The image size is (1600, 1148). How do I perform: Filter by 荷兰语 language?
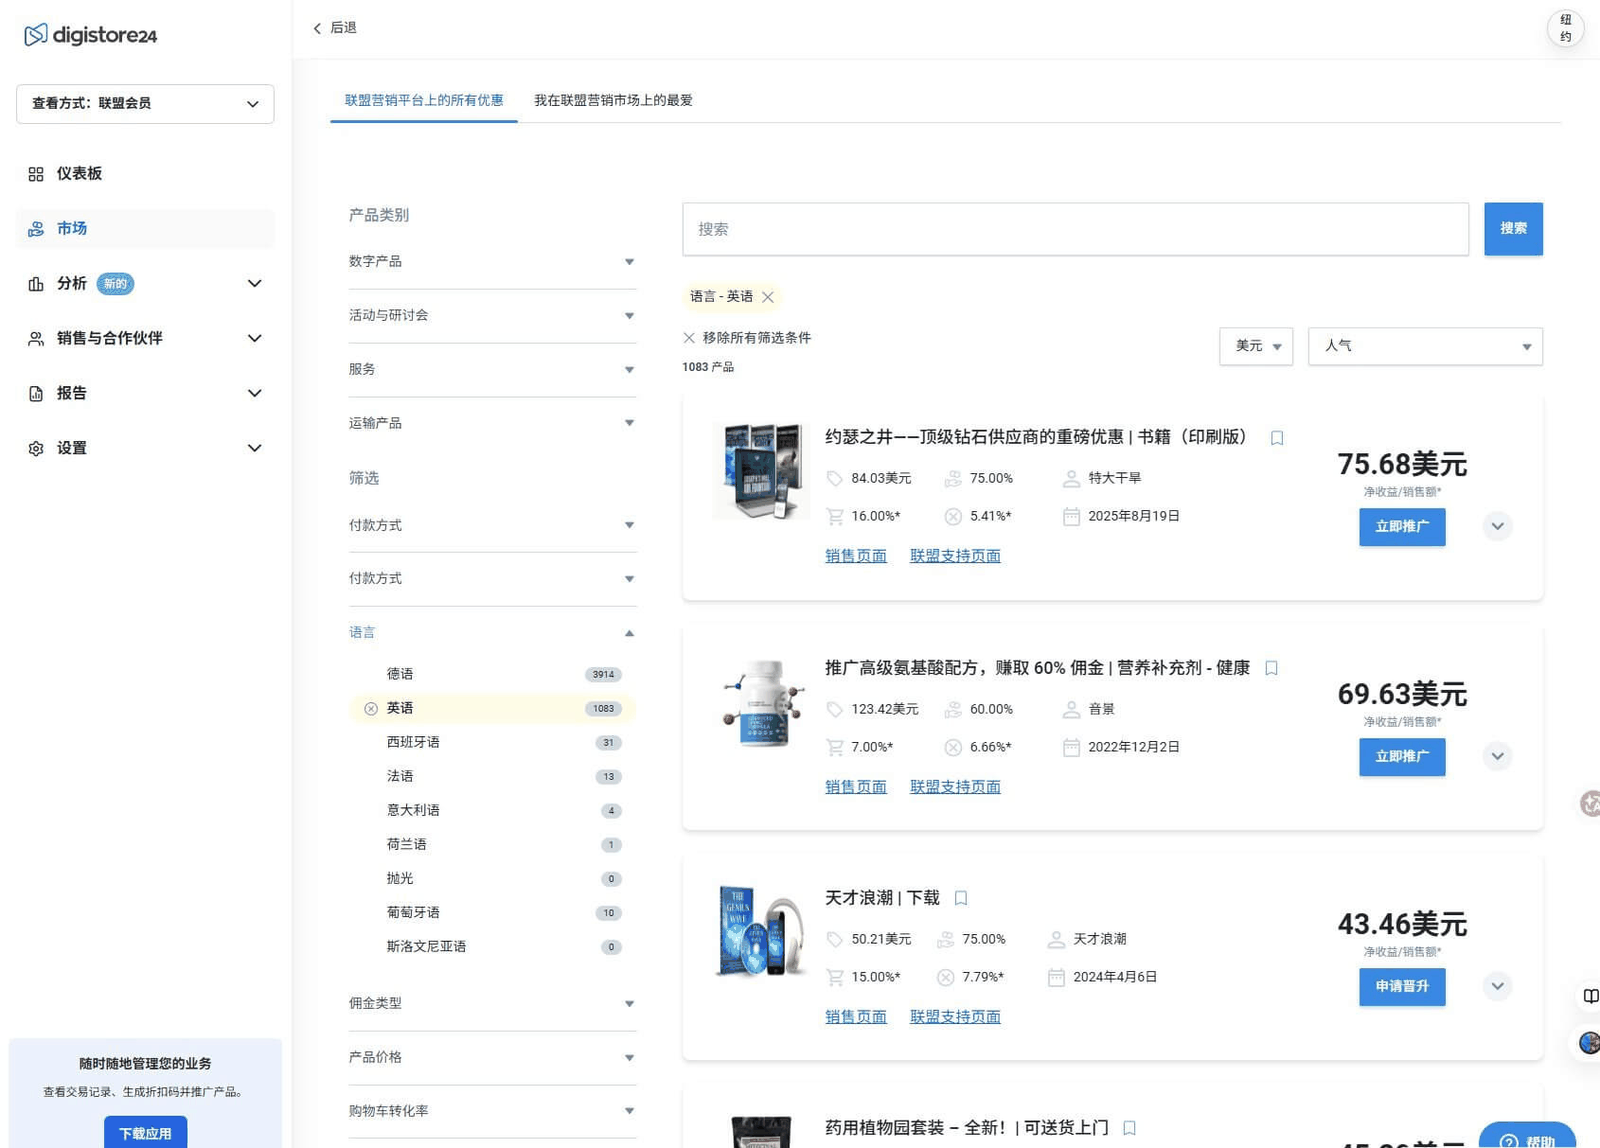[492, 845]
